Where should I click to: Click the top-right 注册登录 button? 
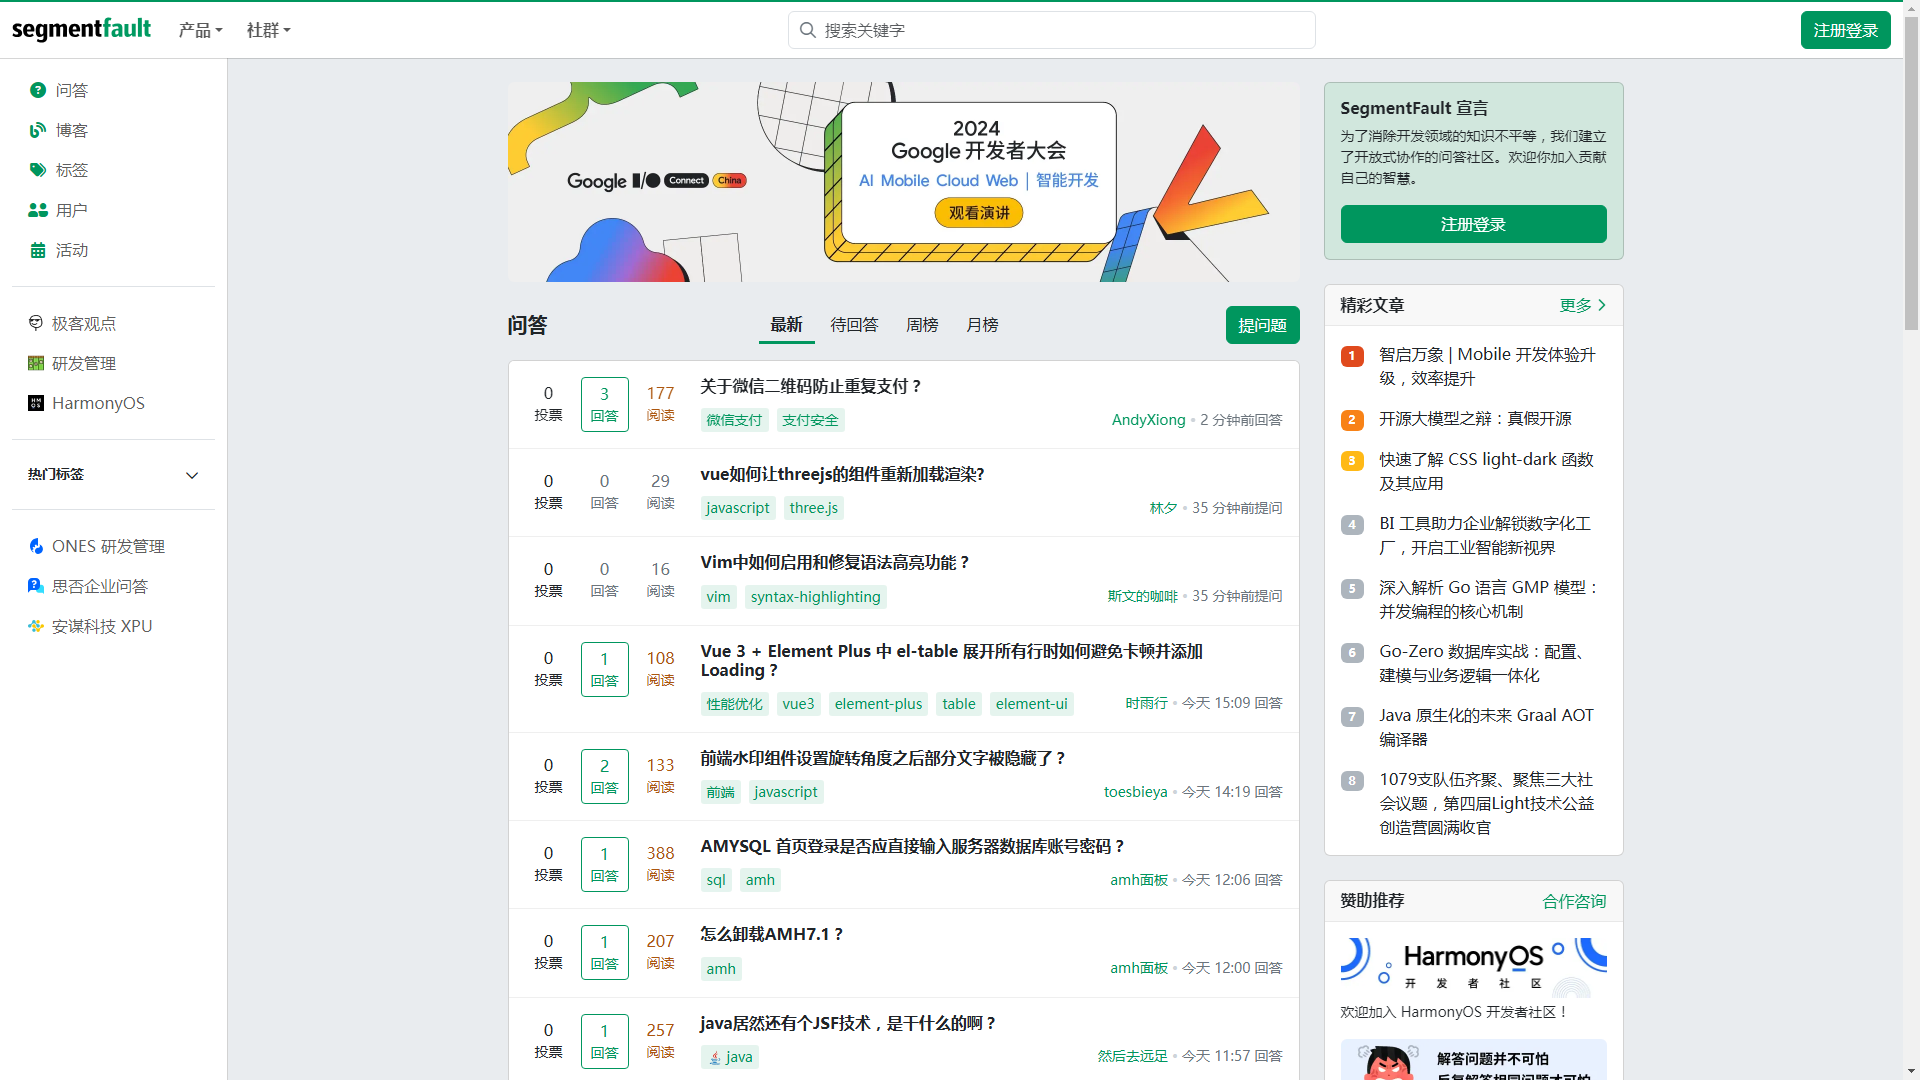[1845, 30]
